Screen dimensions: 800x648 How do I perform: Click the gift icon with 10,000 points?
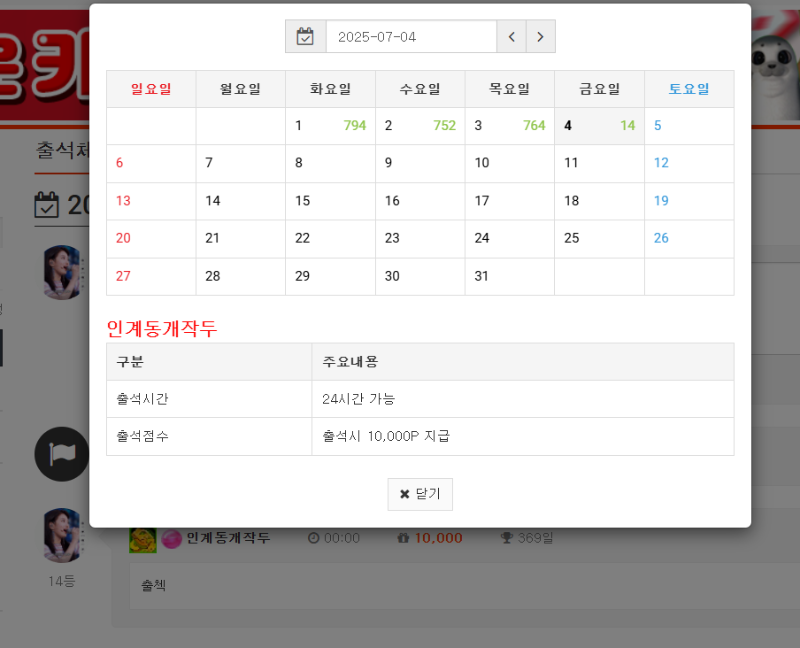coord(403,538)
